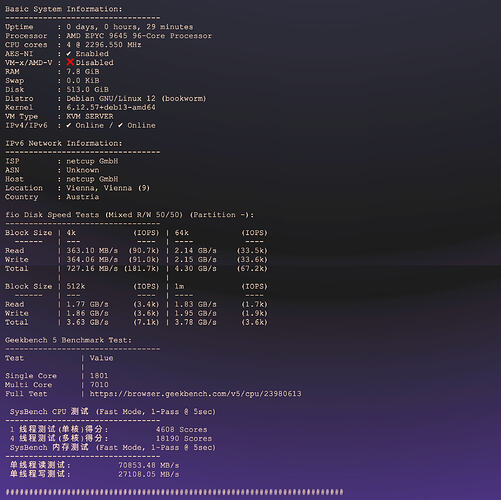Click the SysBench single-thread '4608 Scores'
Screen dimensions: 501x500
point(181,430)
